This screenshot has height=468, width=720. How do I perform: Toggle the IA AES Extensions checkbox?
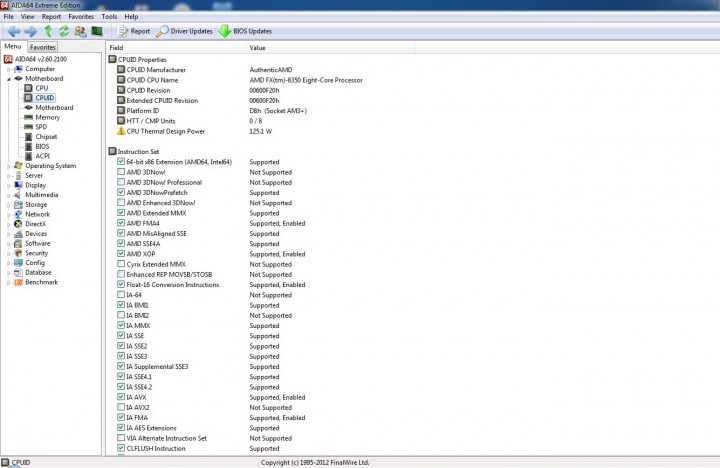pos(121,428)
